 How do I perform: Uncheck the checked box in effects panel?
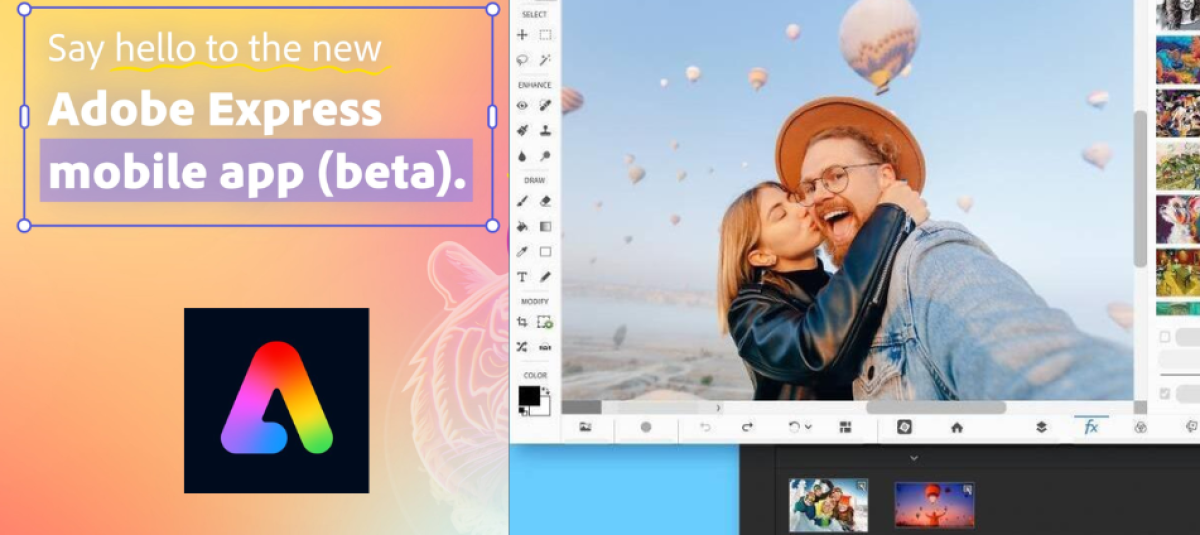(x=1165, y=394)
